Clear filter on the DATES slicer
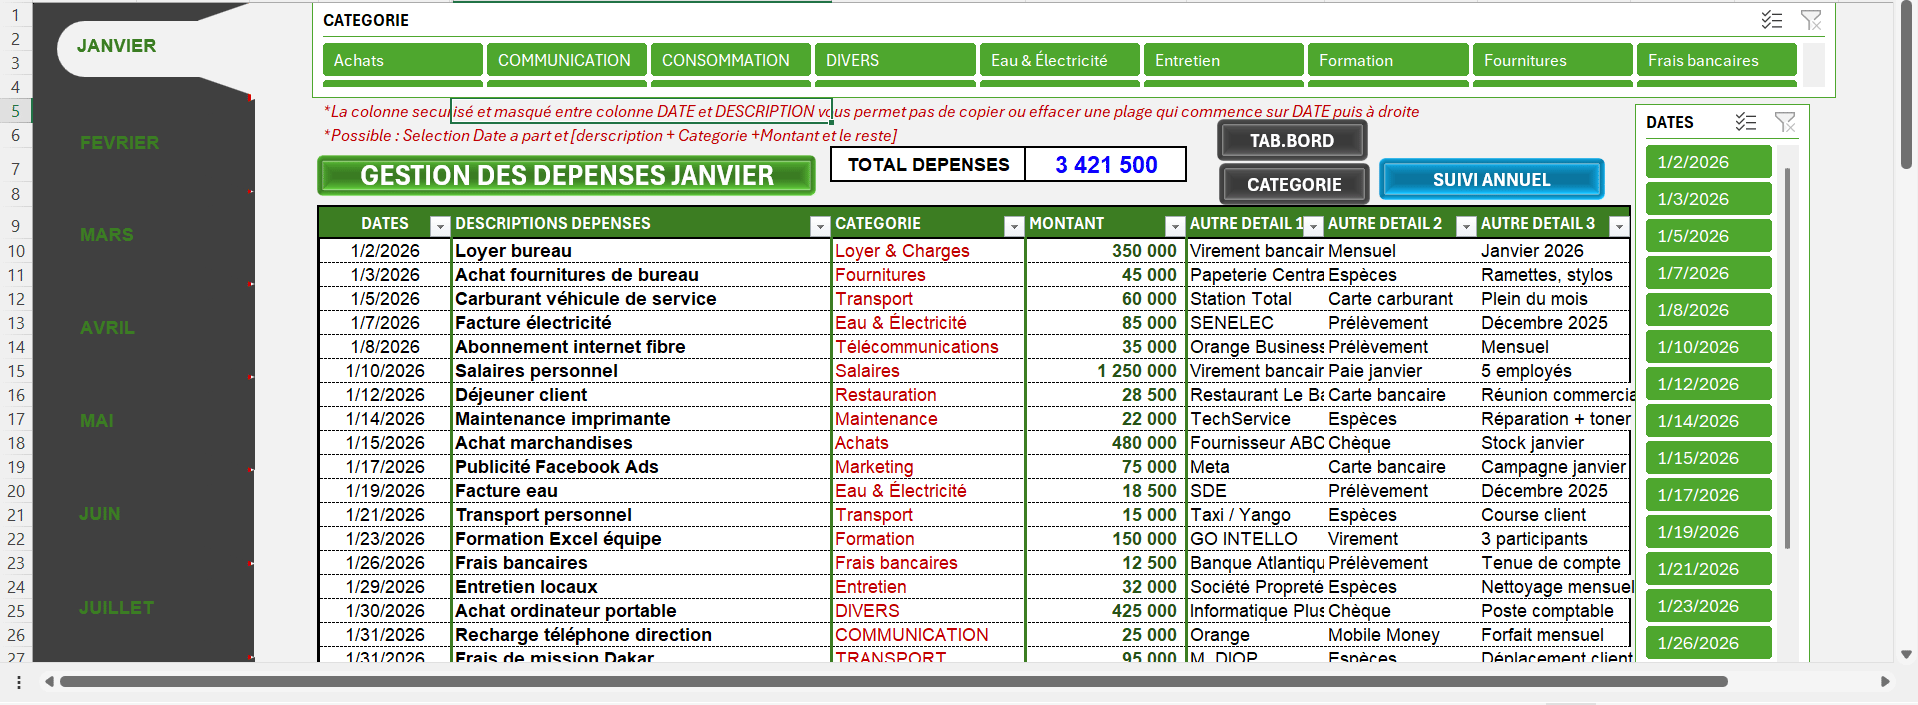The width and height of the screenshot is (1918, 705). click(x=1785, y=122)
